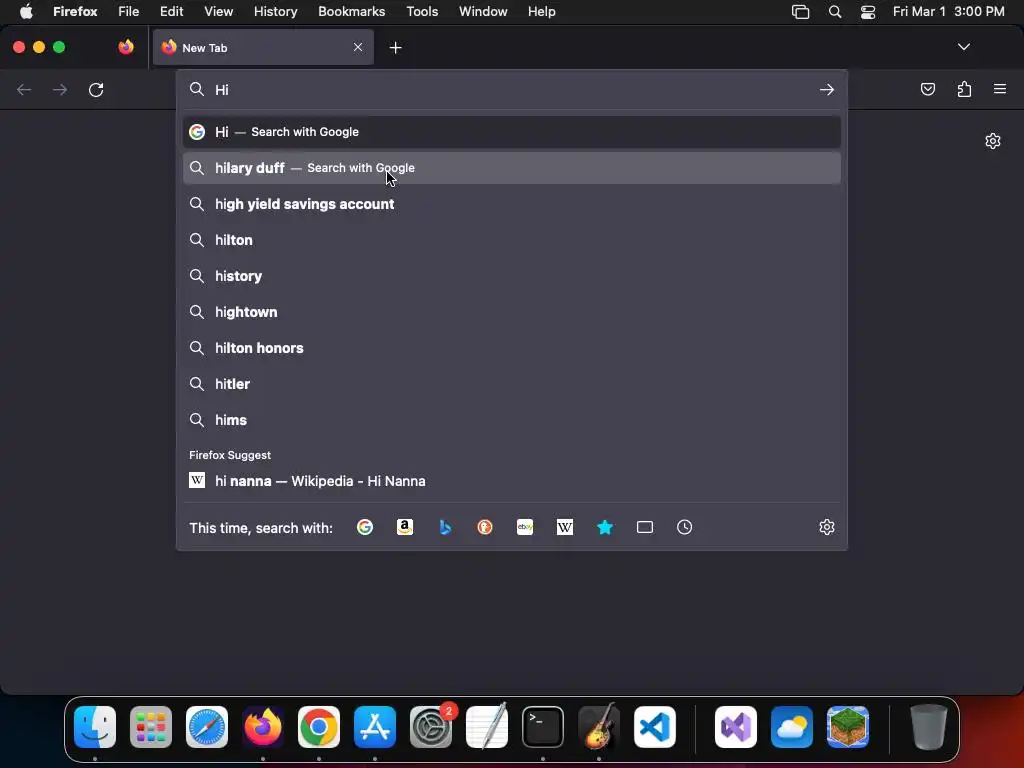Open Control Center in menu bar
This screenshot has width=1024, height=768.
click(x=867, y=12)
